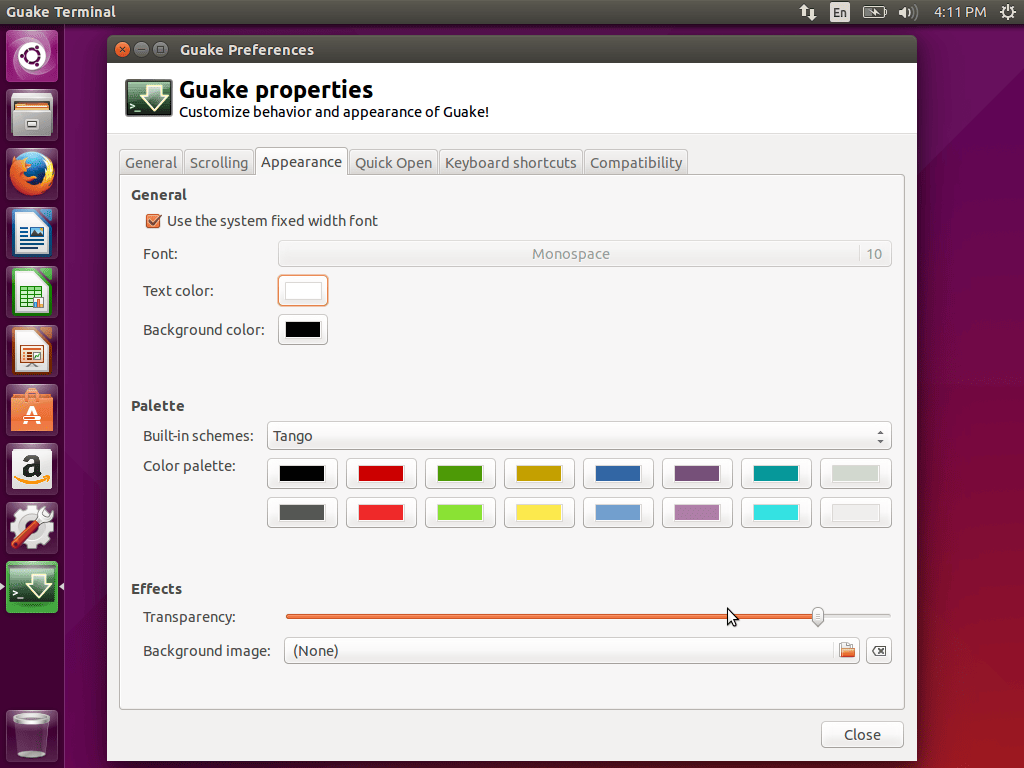1024x768 pixels.
Task: Pick the red color in the top palette row
Action: click(381, 474)
